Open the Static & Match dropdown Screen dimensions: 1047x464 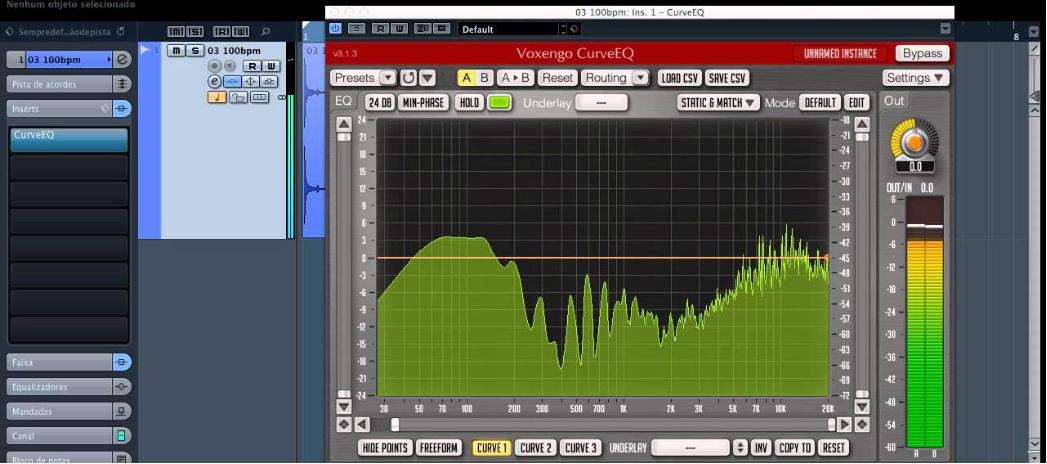coord(718,102)
